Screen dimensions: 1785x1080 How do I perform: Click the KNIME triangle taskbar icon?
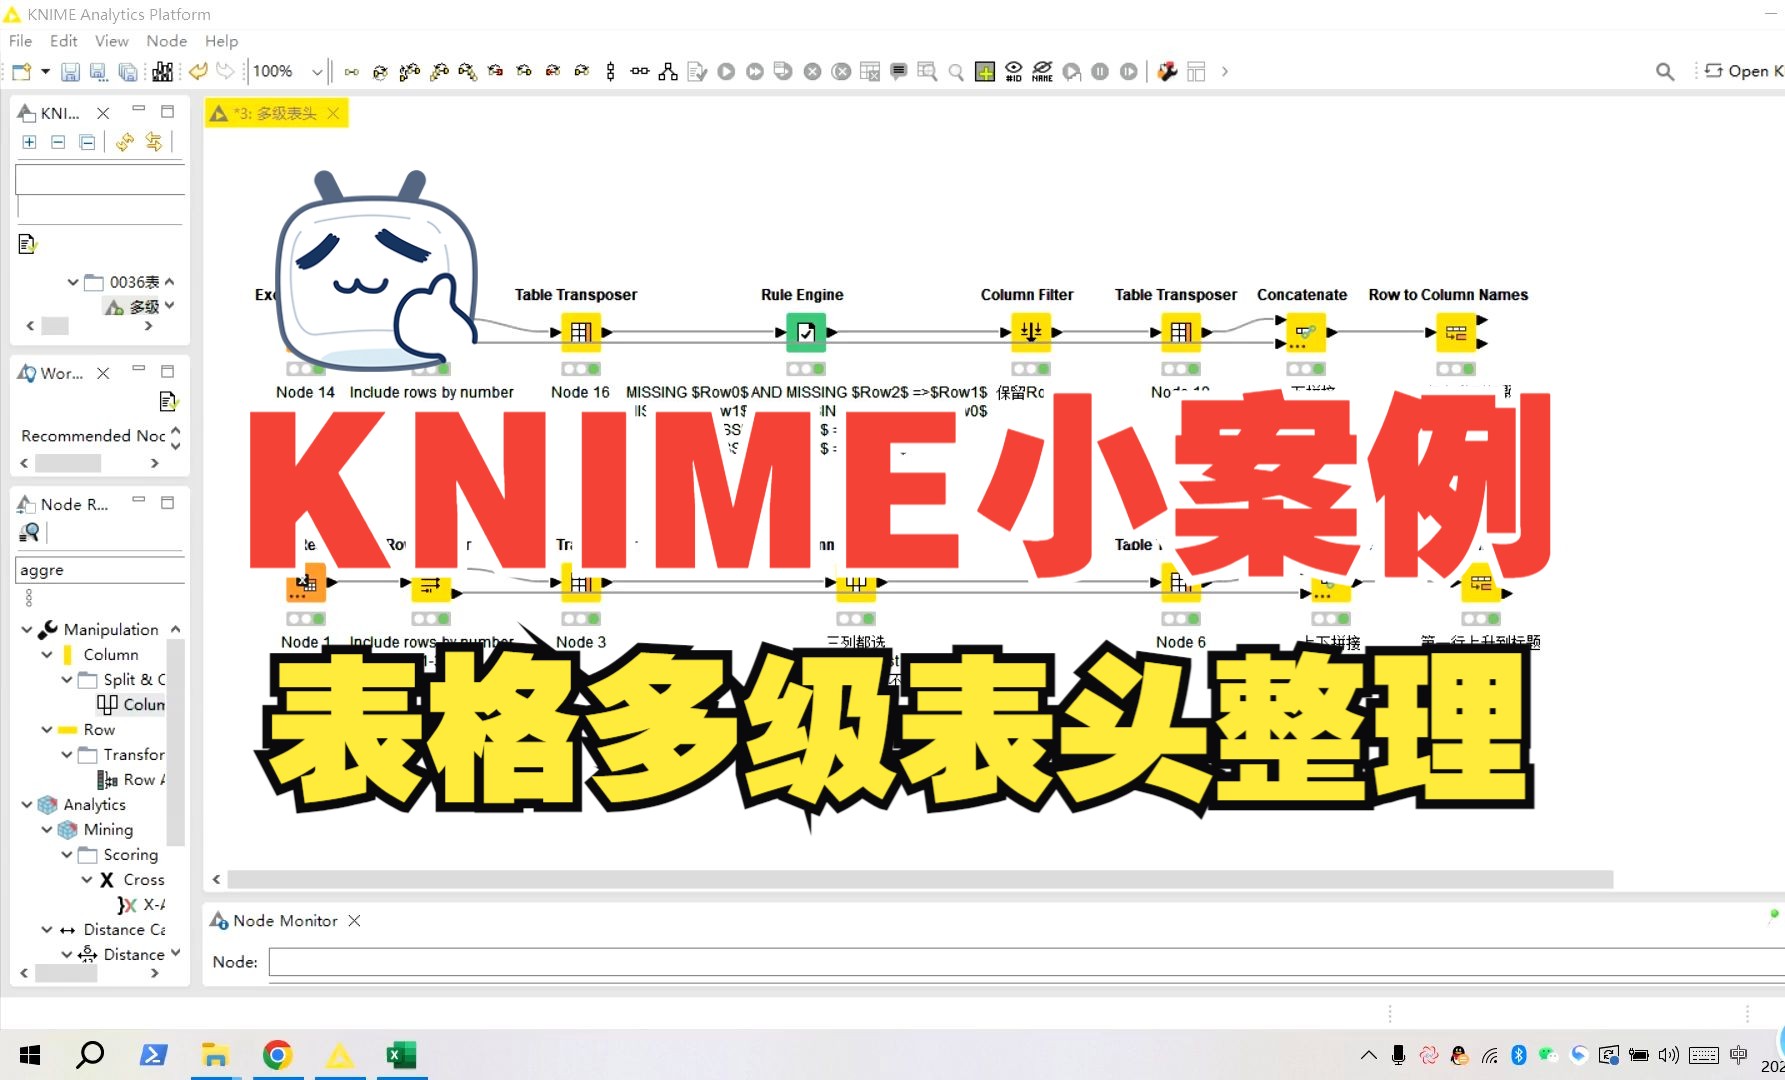pyautogui.click(x=339, y=1055)
